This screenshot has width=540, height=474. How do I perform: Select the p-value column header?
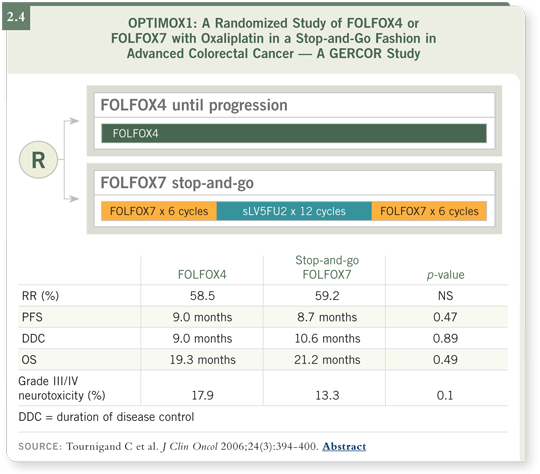tap(445, 275)
